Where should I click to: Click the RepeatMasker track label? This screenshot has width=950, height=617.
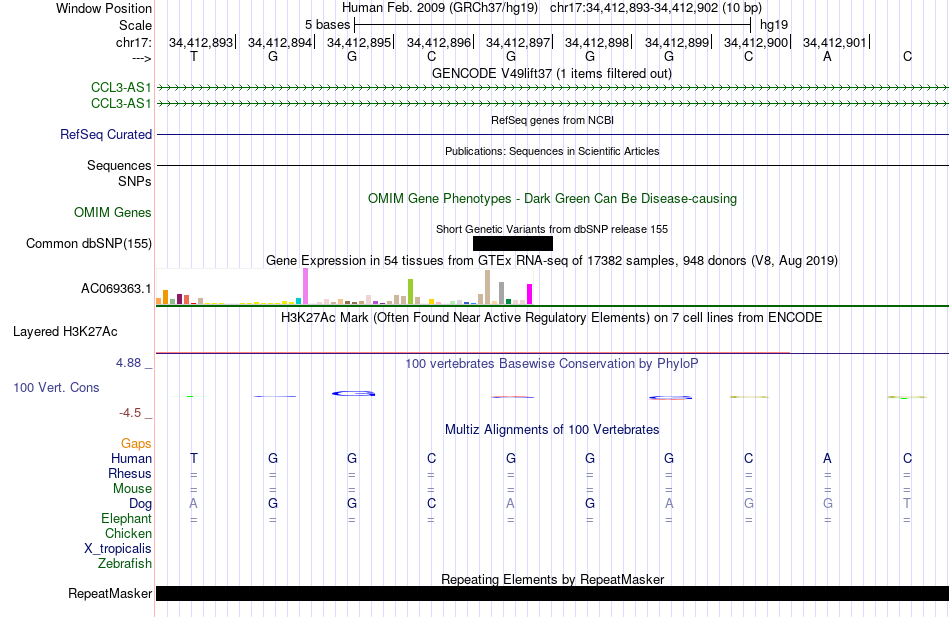110,593
